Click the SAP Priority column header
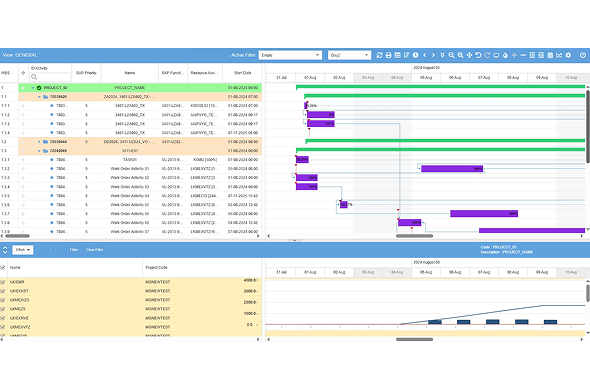 coord(86,73)
